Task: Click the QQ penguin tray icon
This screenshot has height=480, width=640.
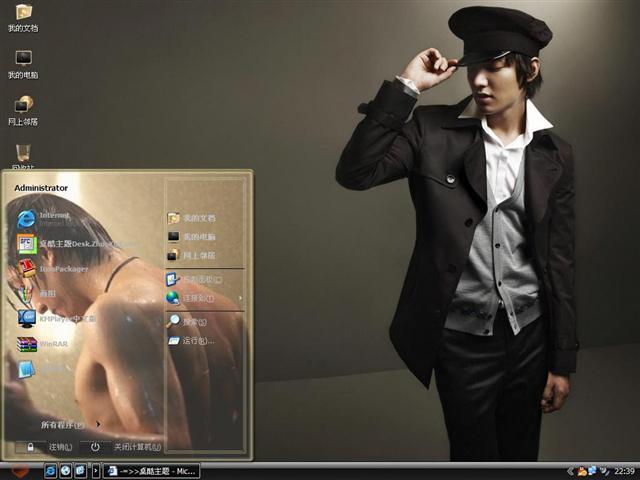Action: [582, 471]
